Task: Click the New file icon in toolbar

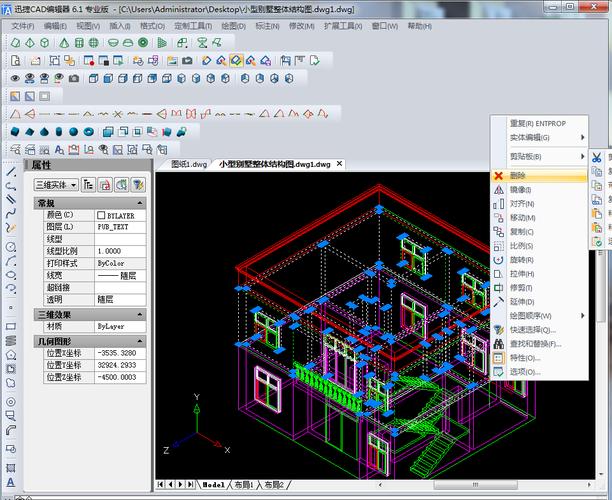Action: coord(17,60)
